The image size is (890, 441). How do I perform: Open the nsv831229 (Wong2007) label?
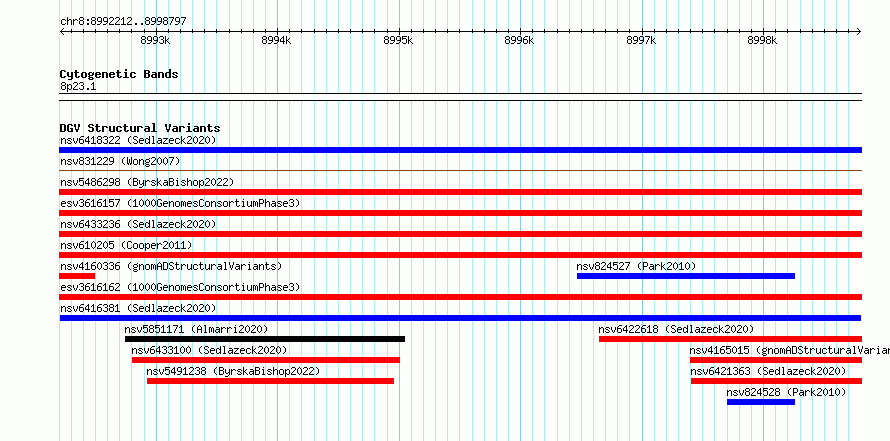point(120,161)
